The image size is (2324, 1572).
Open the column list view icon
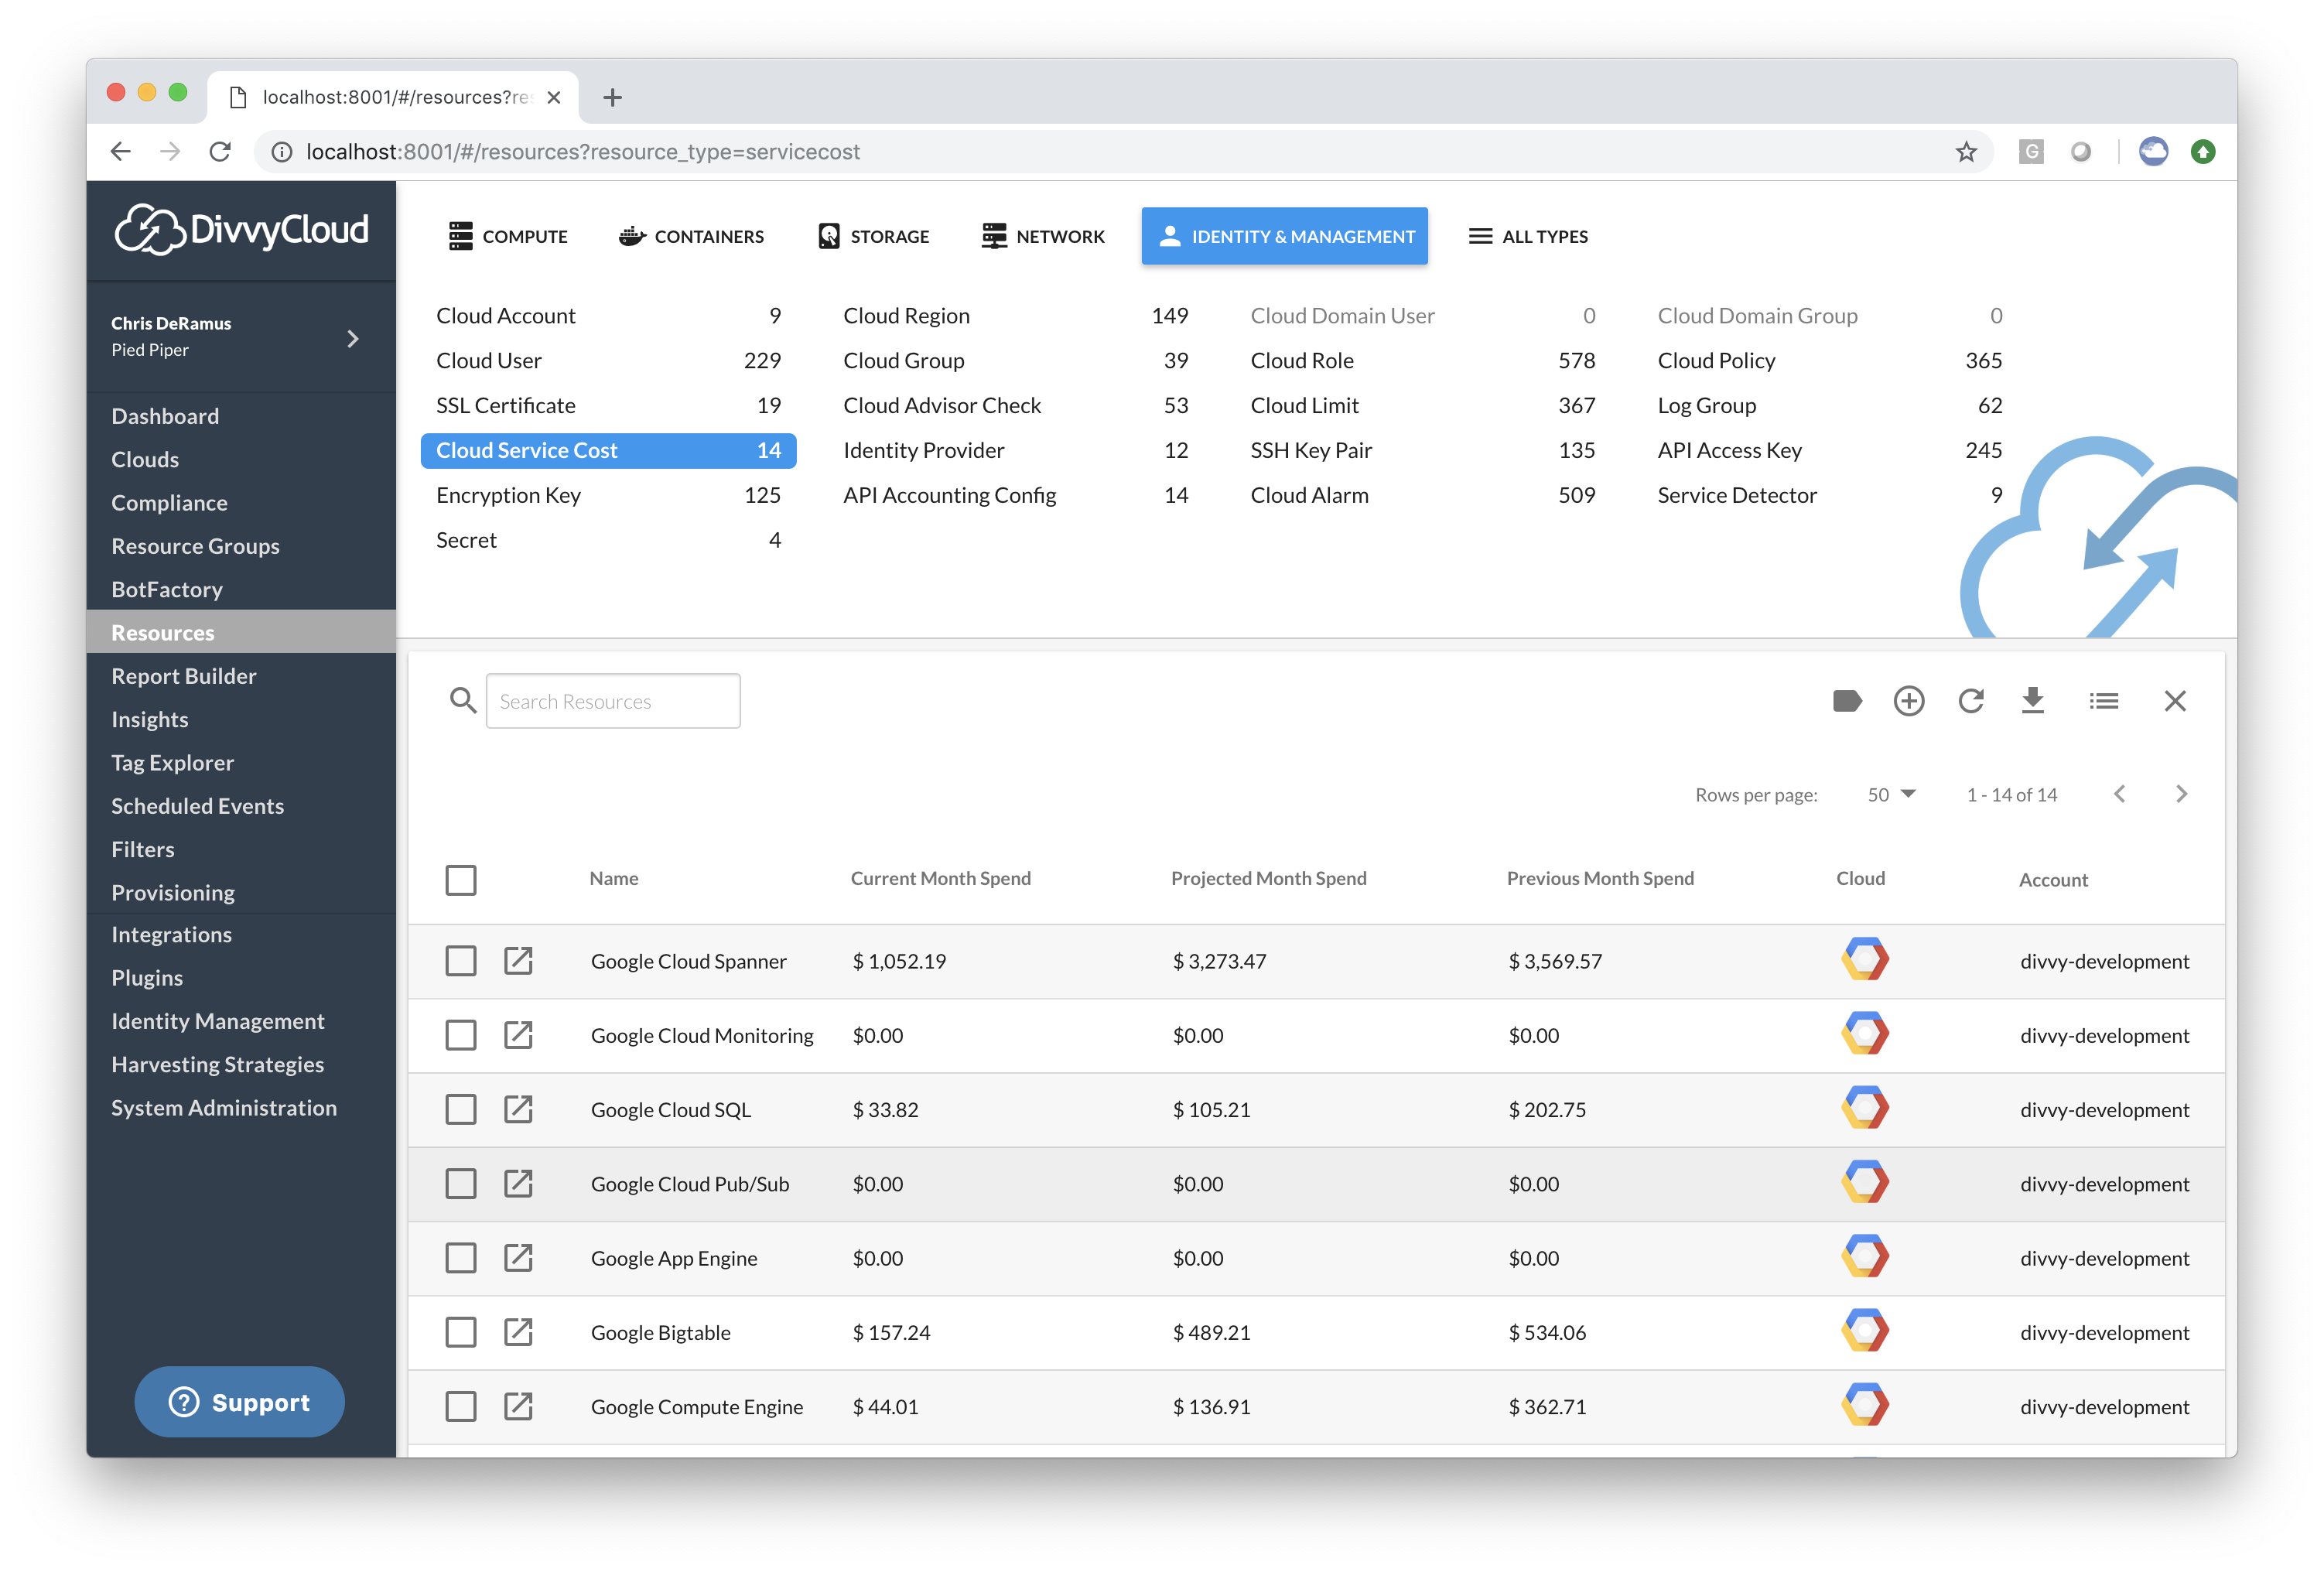2103,701
